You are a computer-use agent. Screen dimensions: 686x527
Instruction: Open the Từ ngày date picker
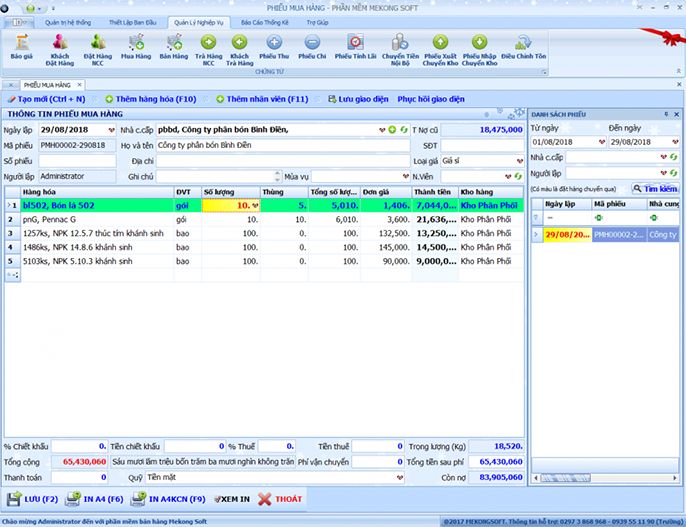(x=601, y=142)
